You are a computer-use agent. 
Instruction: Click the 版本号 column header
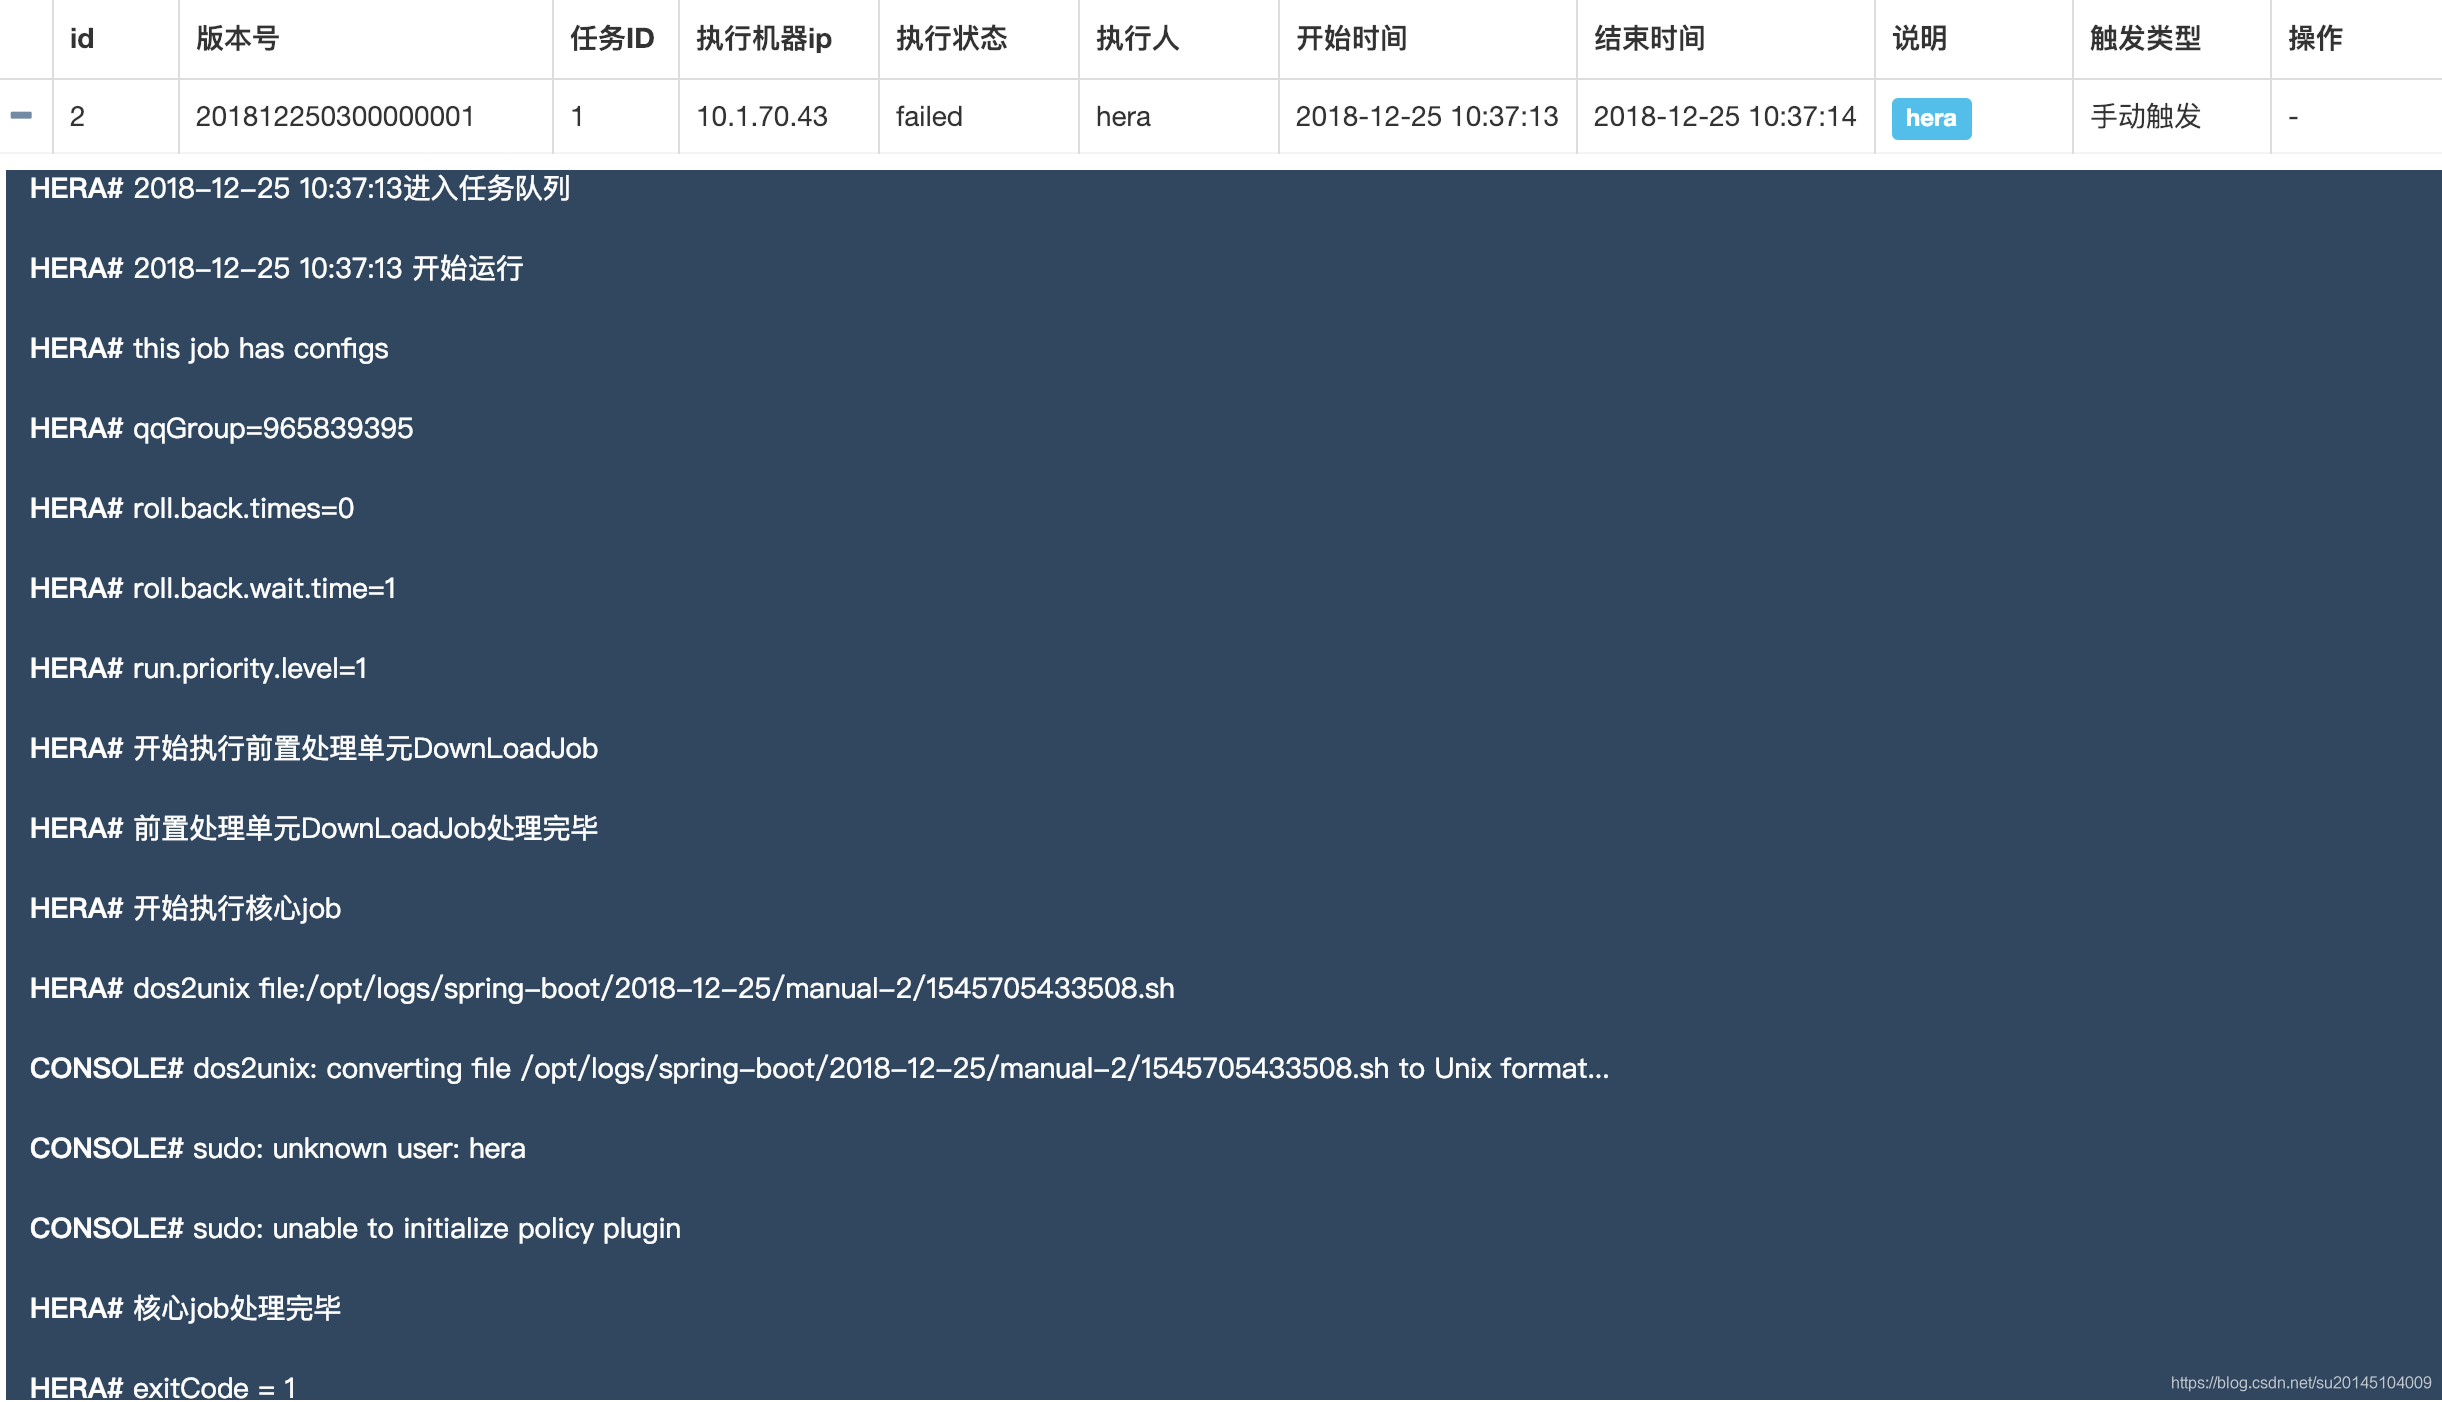(x=237, y=38)
